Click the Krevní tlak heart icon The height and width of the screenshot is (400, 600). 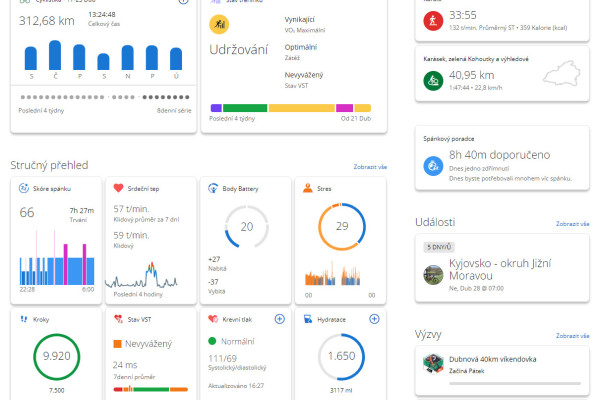click(213, 319)
